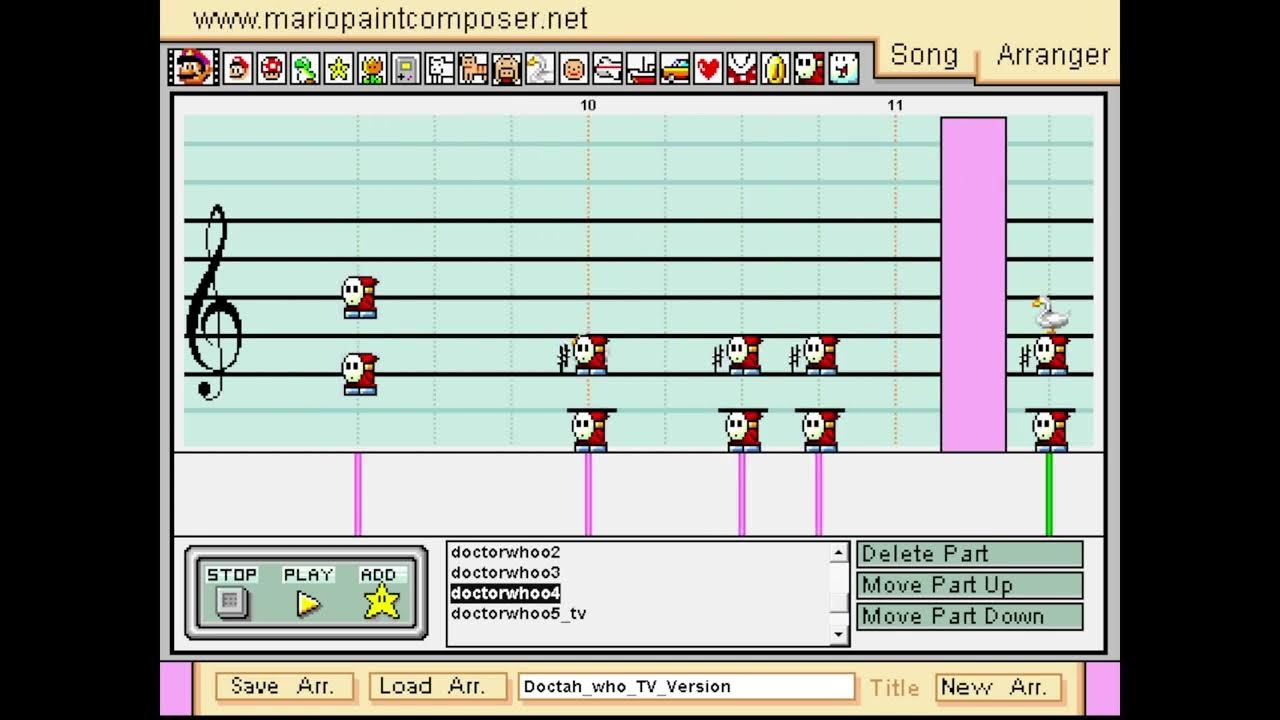This screenshot has height=720, width=1280.
Task: Select the Fire Flower instrument
Action: click(372, 69)
